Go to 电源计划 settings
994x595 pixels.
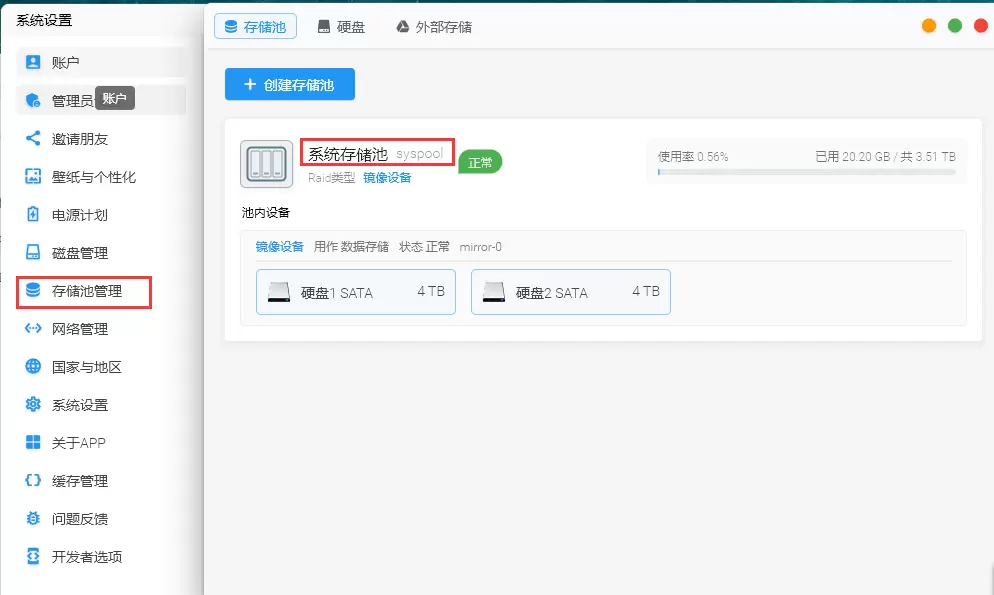[x=101, y=214]
